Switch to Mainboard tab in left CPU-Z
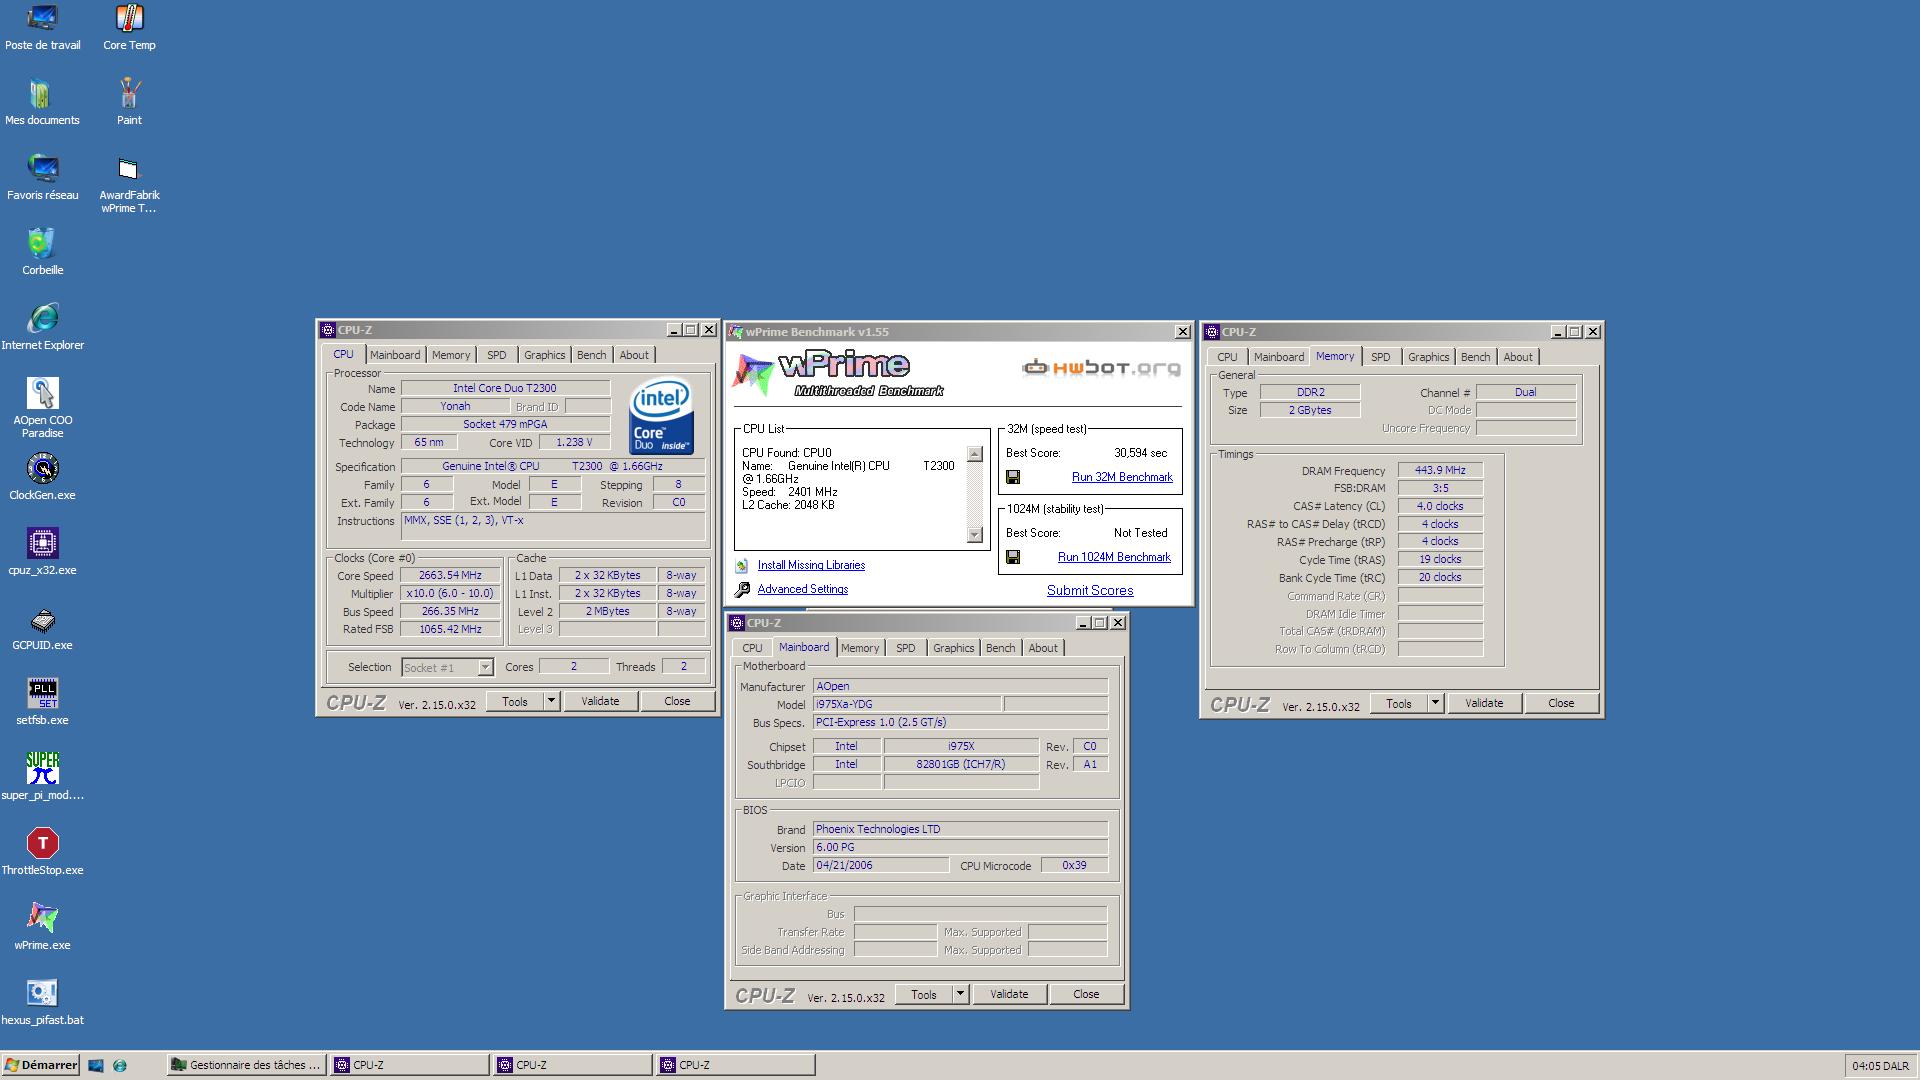Viewport: 1920px width, 1080px height. point(395,355)
